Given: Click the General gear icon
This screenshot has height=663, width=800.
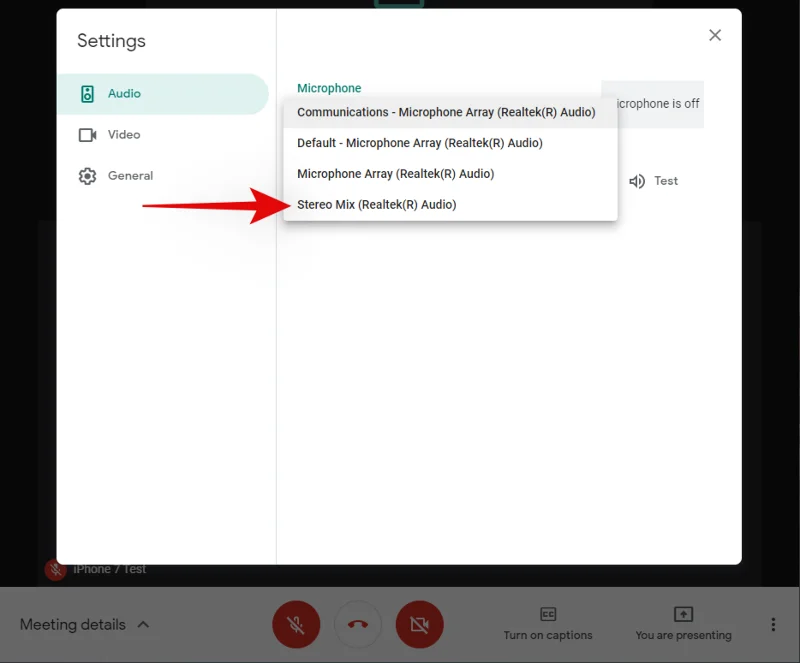Looking at the screenshot, I should pos(85,175).
